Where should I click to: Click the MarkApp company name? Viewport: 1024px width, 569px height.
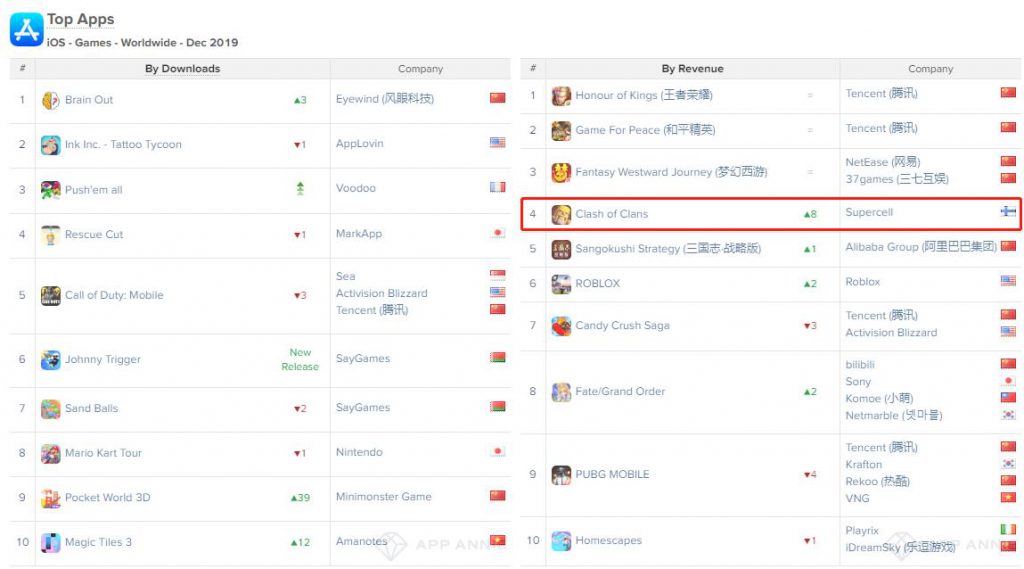(x=359, y=233)
